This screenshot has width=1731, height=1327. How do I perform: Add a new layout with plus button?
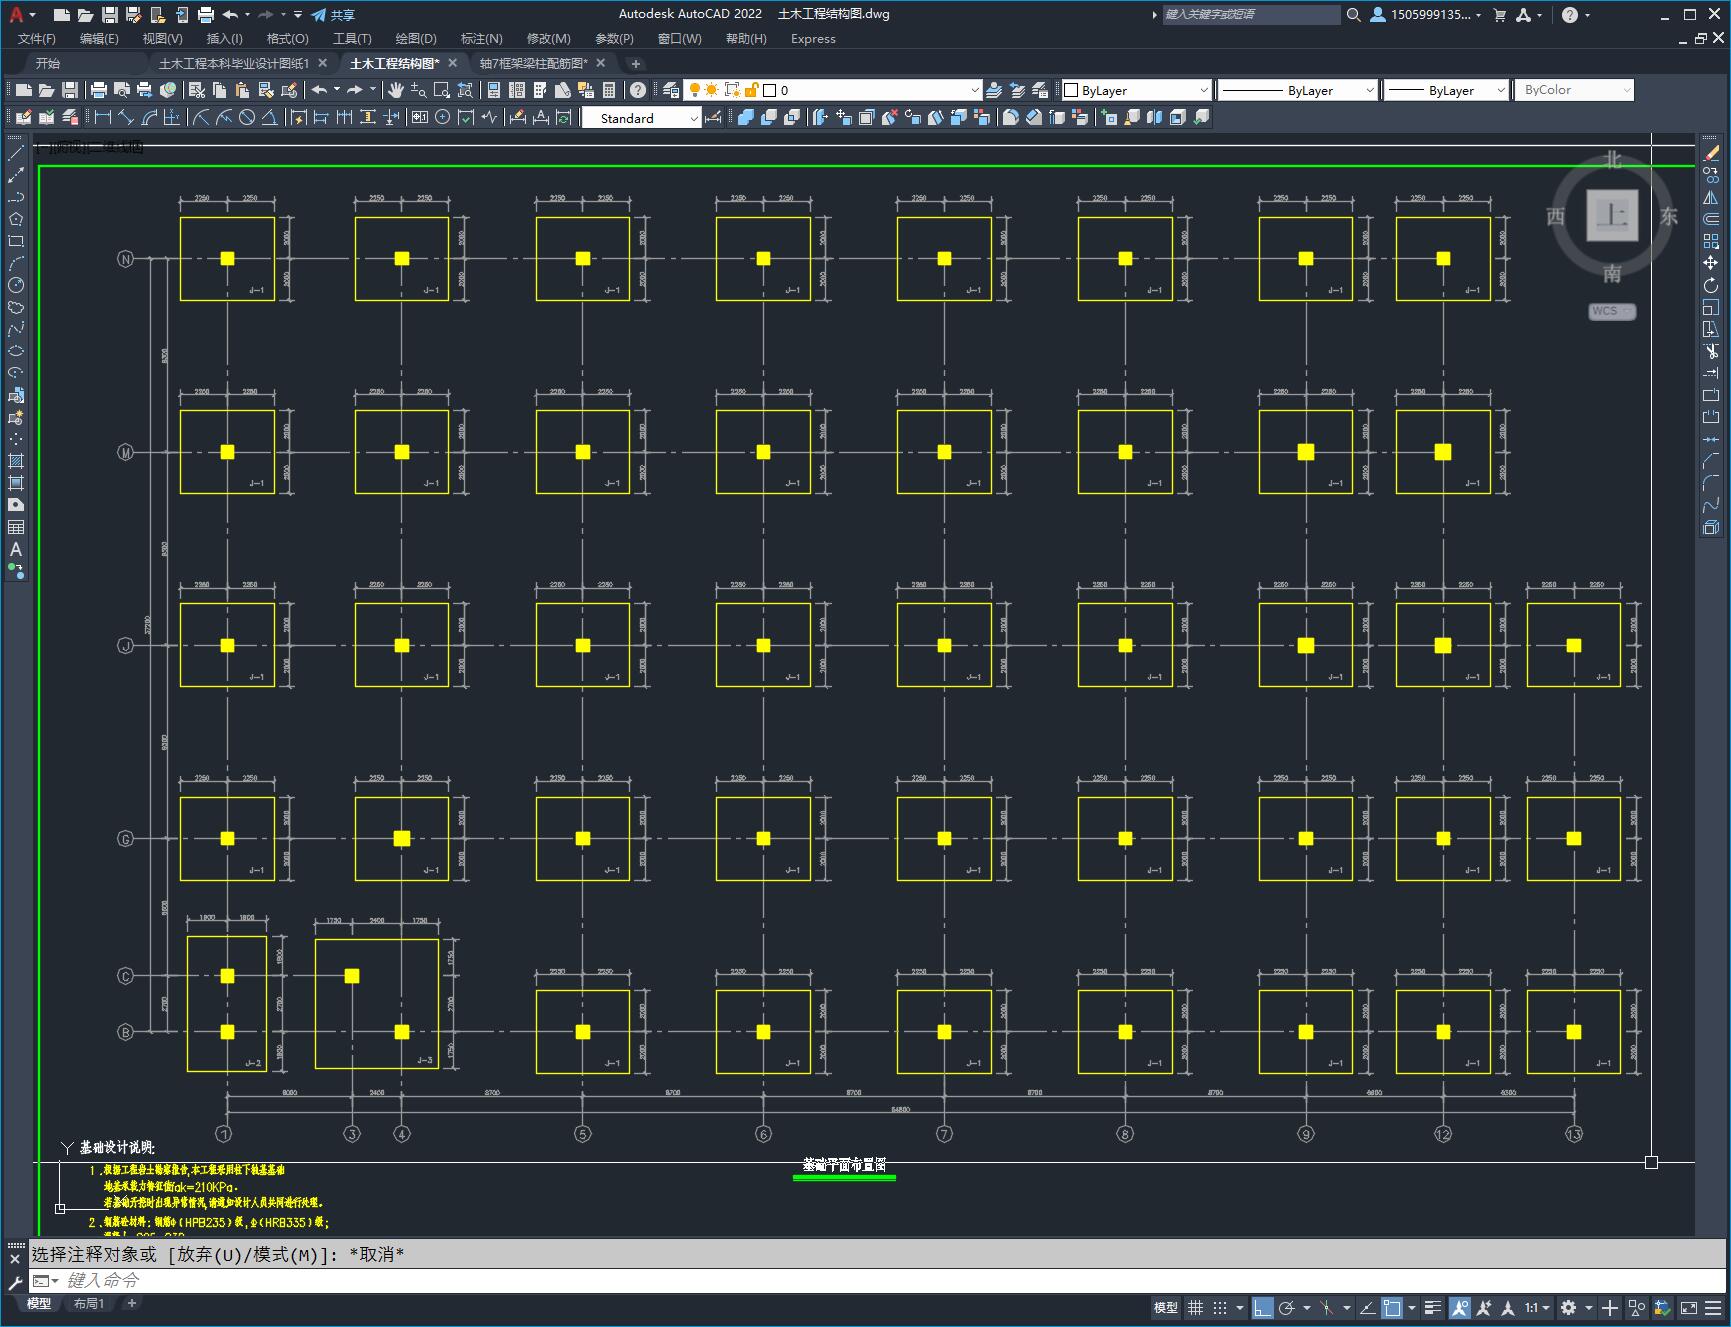pyautogui.click(x=131, y=1303)
